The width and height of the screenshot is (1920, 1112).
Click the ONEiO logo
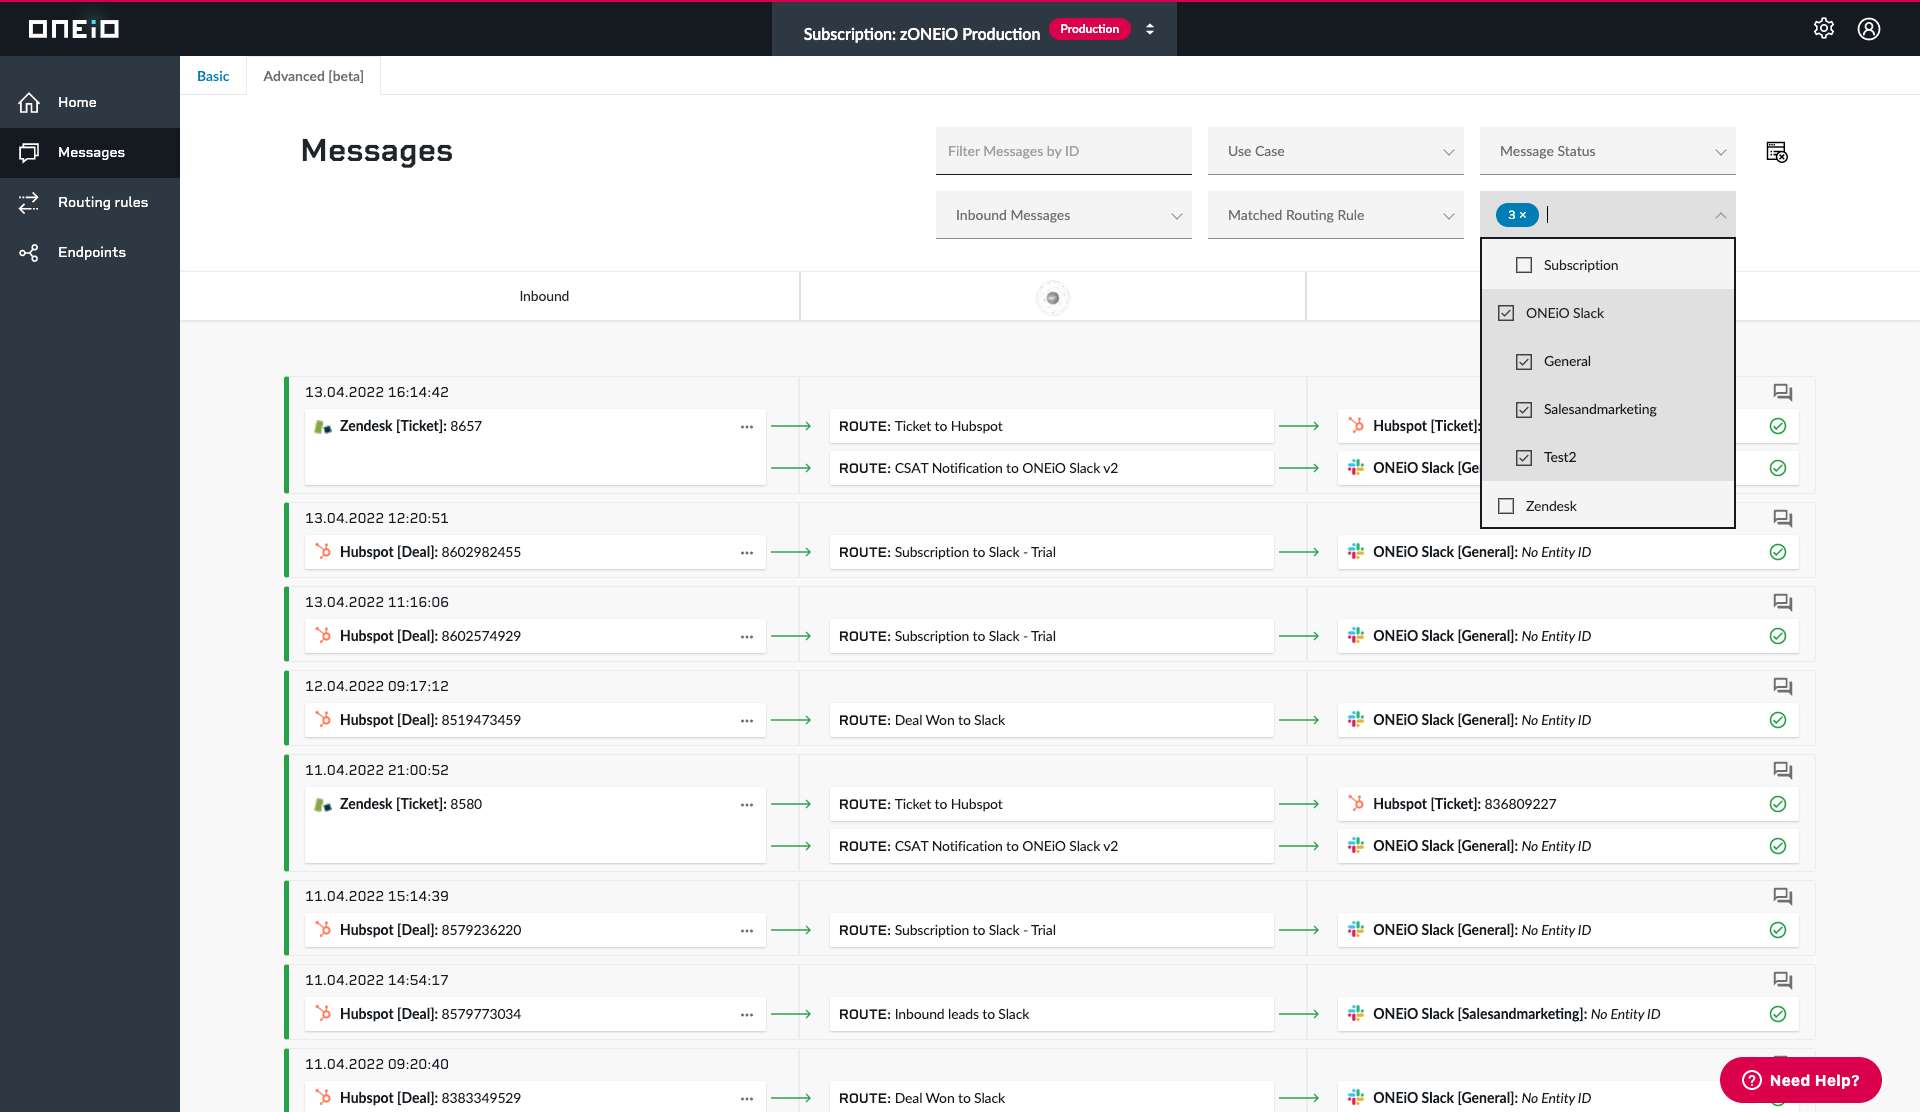(73, 29)
